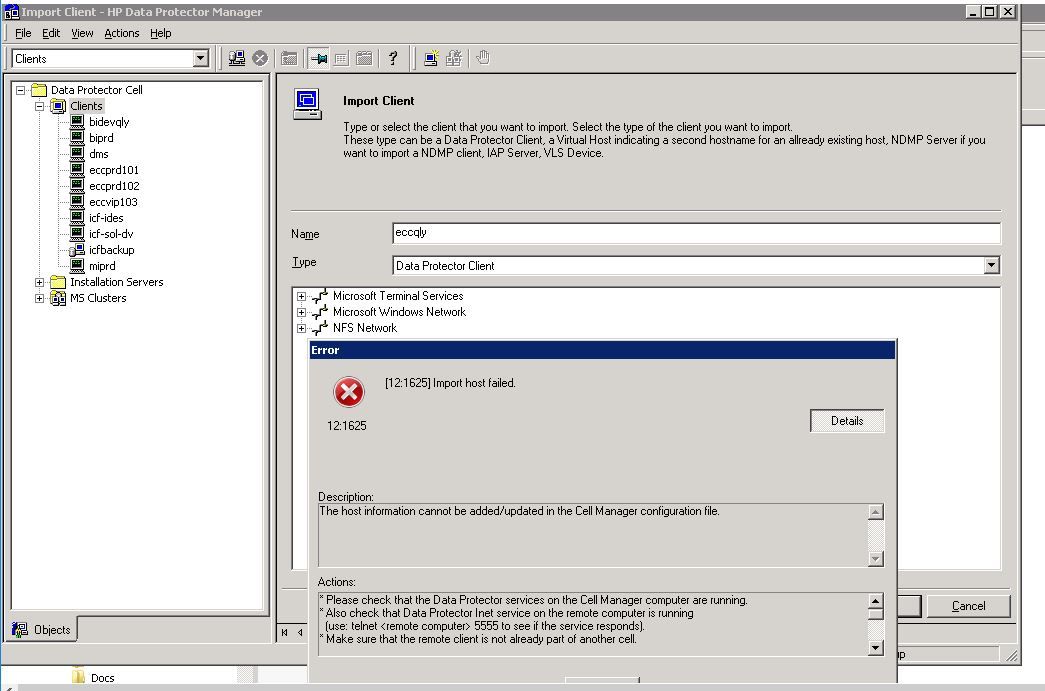Screen dimensions: 1045x691
Task: Click the eccprd101 client icon
Action: (x=77, y=170)
